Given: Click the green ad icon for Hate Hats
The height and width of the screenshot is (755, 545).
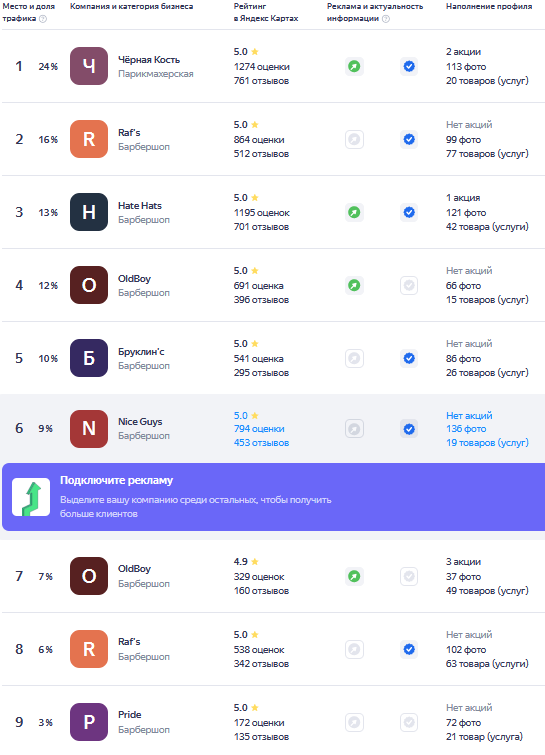Looking at the screenshot, I should pos(354,212).
